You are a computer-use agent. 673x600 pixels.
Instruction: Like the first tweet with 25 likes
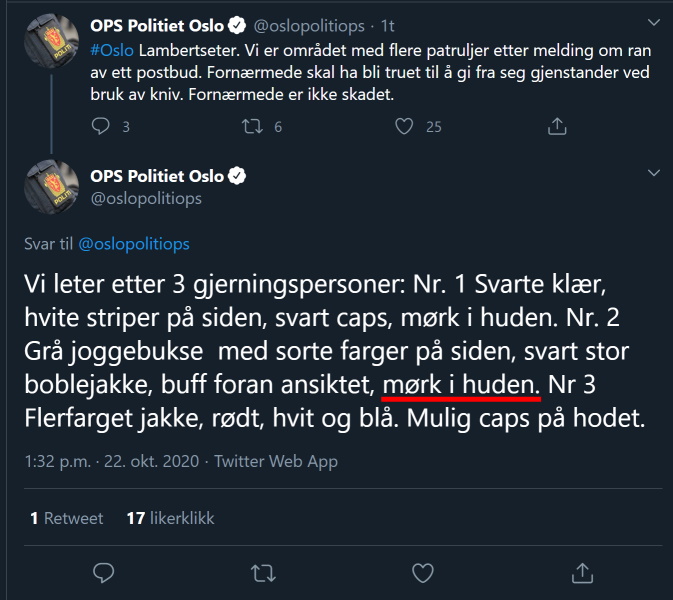404,126
